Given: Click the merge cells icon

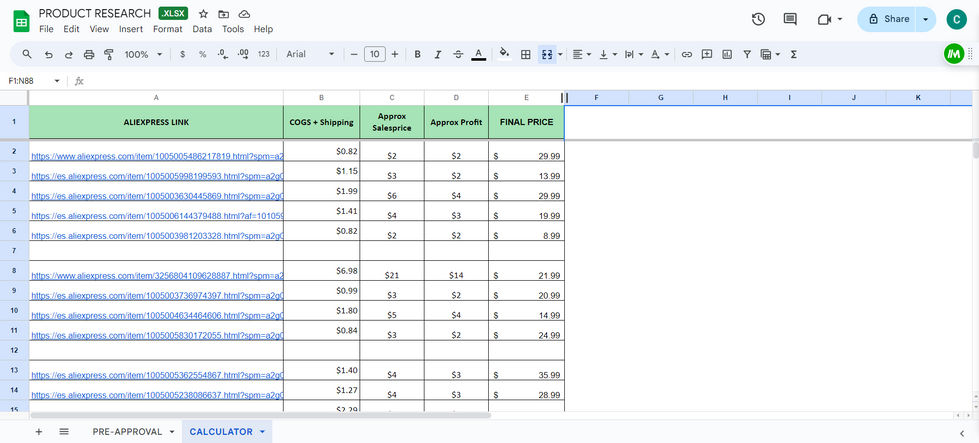Looking at the screenshot, I should point(547,54).
